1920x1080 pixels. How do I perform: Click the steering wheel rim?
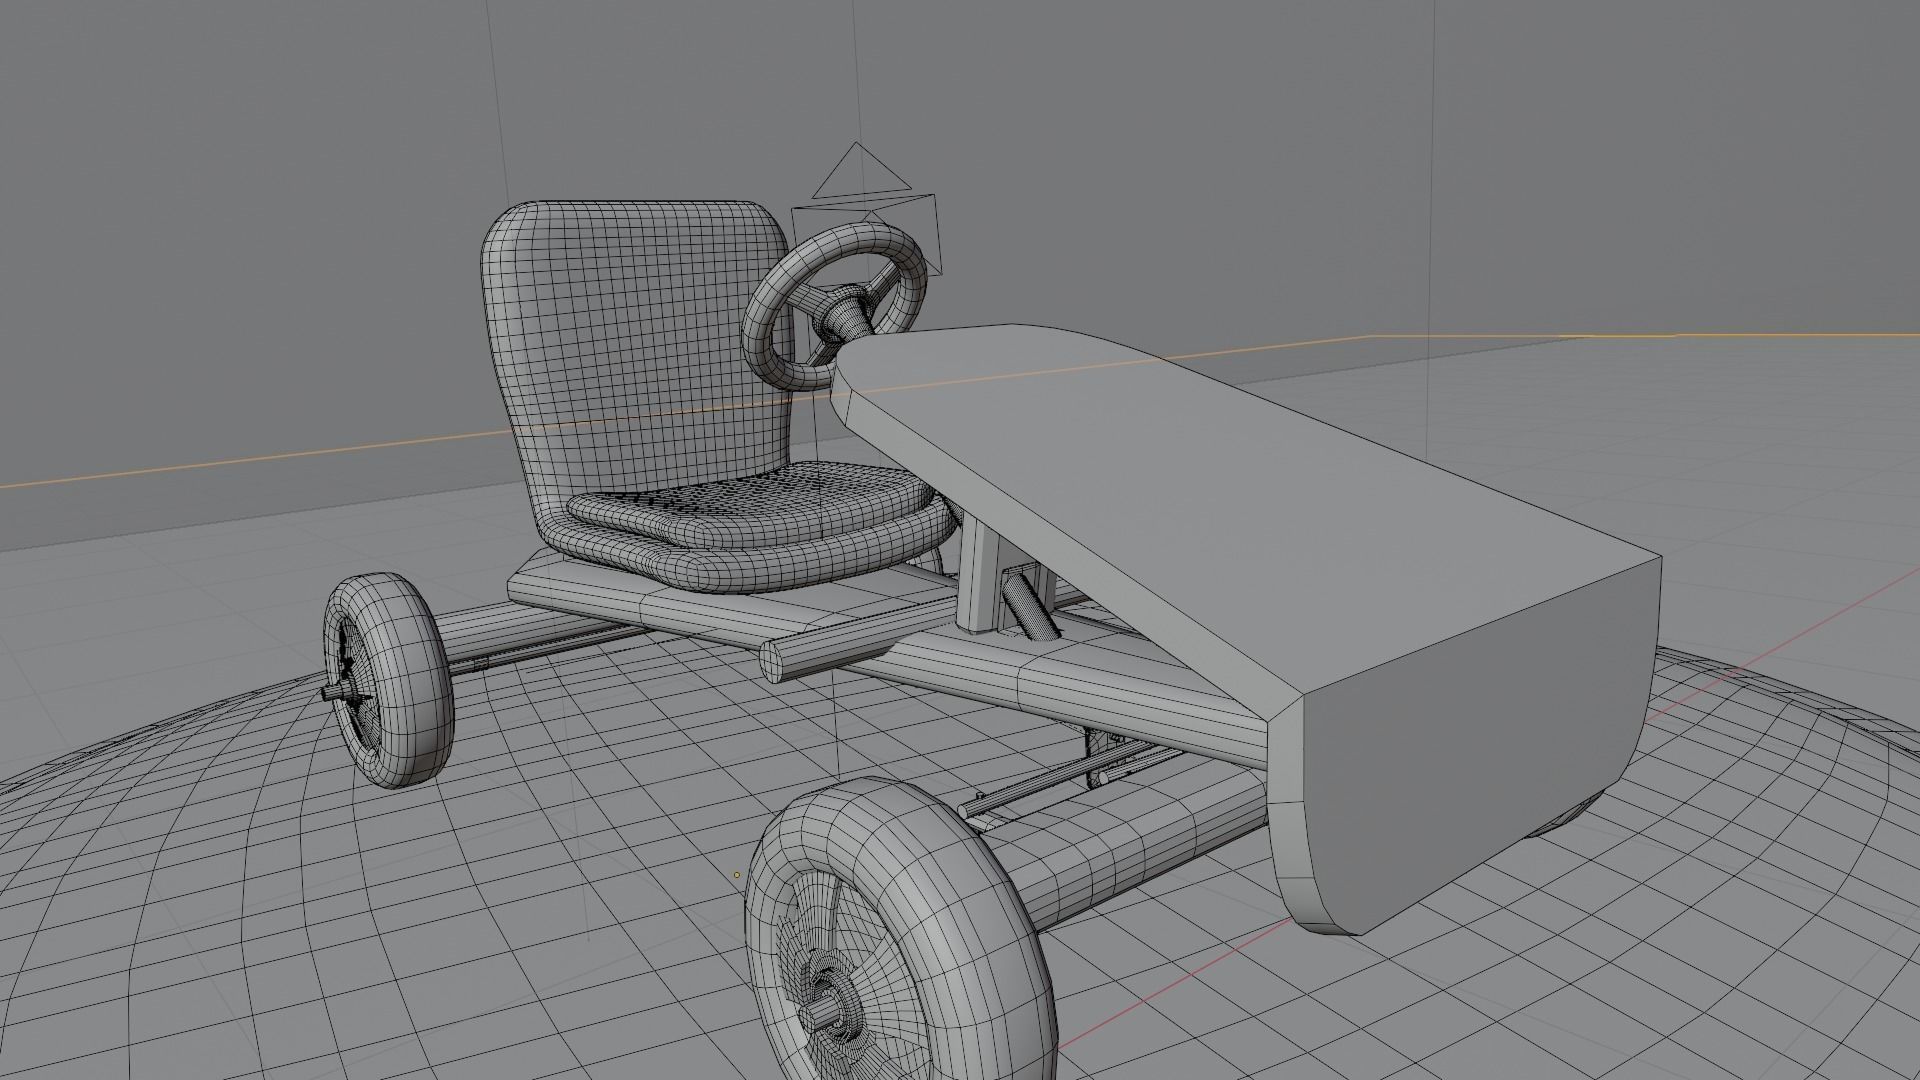[835, 305]
